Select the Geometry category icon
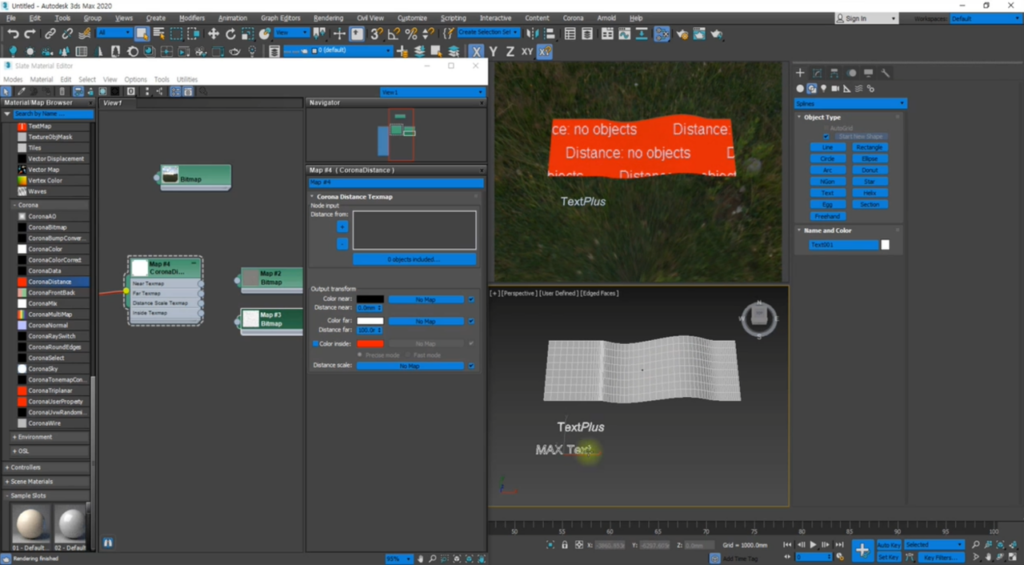The image size is (1024, 565). coord(800,88)
